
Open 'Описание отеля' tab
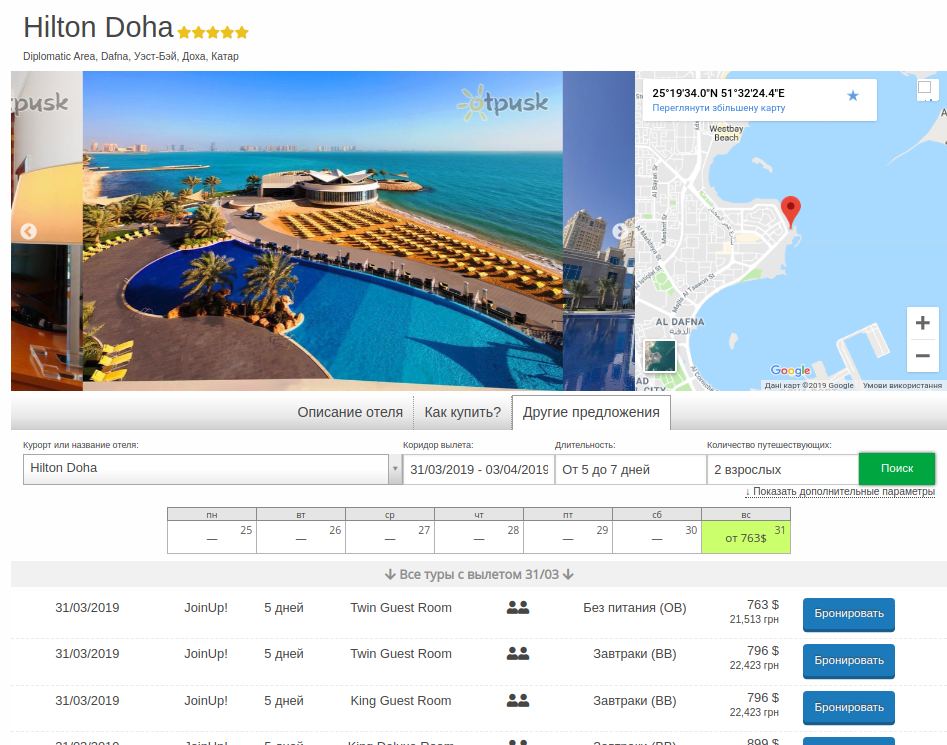(x=350, y=412)
